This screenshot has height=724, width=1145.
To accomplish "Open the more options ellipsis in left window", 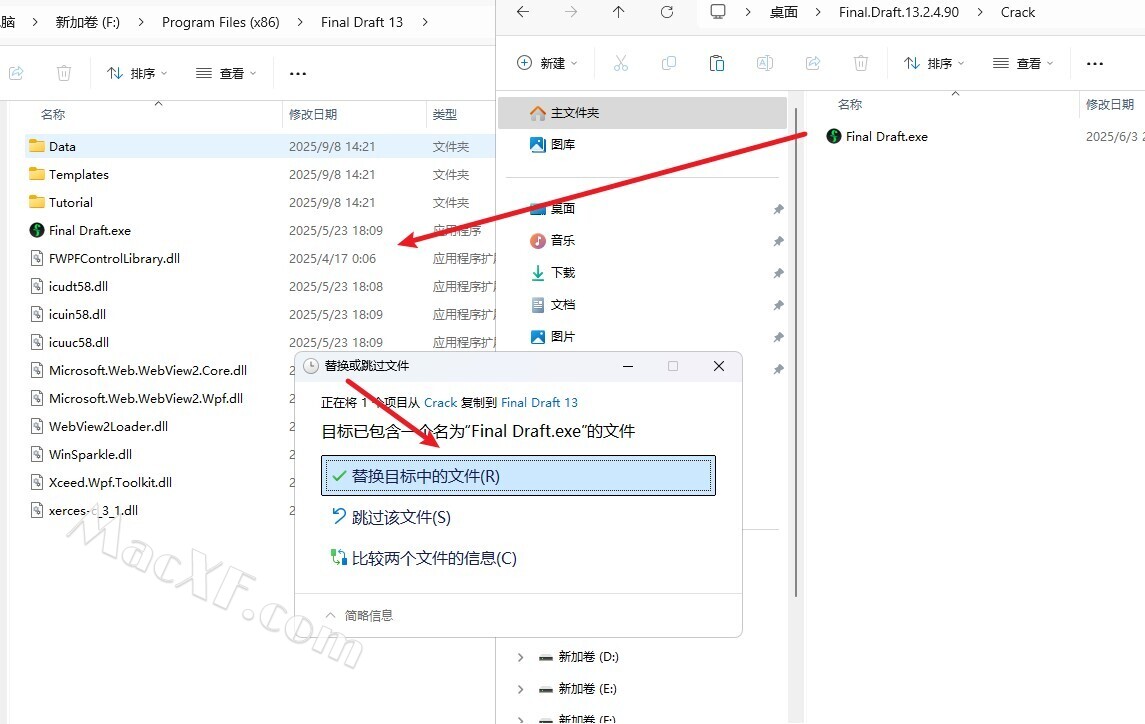I will point(297,74).
